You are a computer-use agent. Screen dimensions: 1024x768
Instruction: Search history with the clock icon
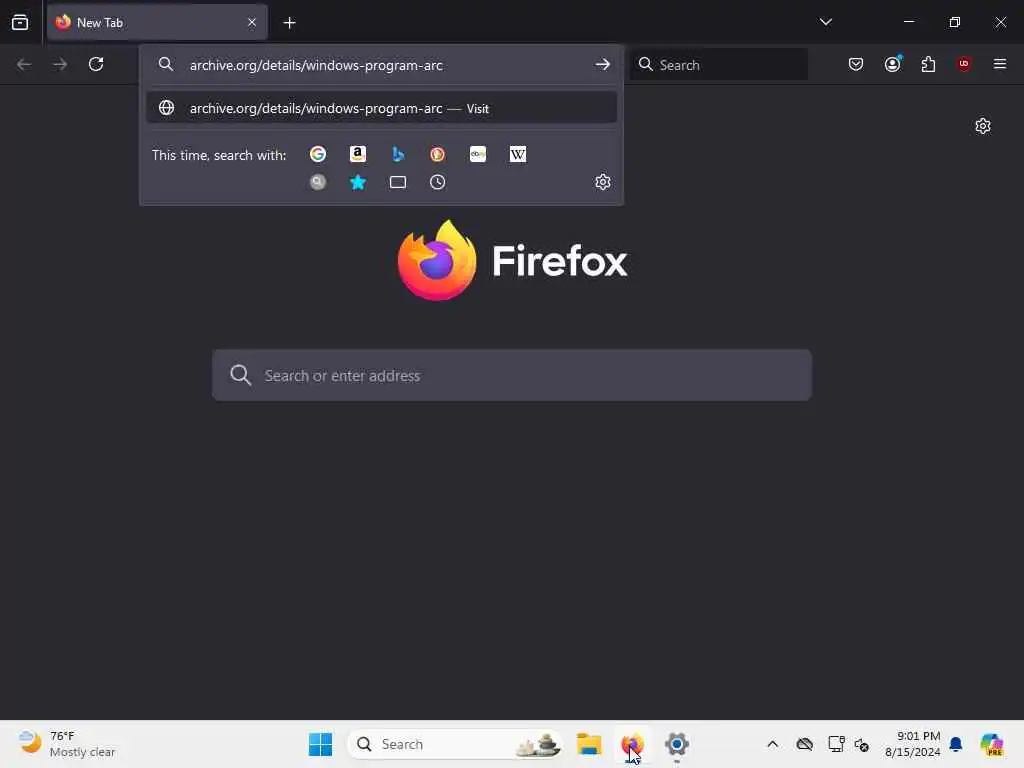(x=438, y=182)
